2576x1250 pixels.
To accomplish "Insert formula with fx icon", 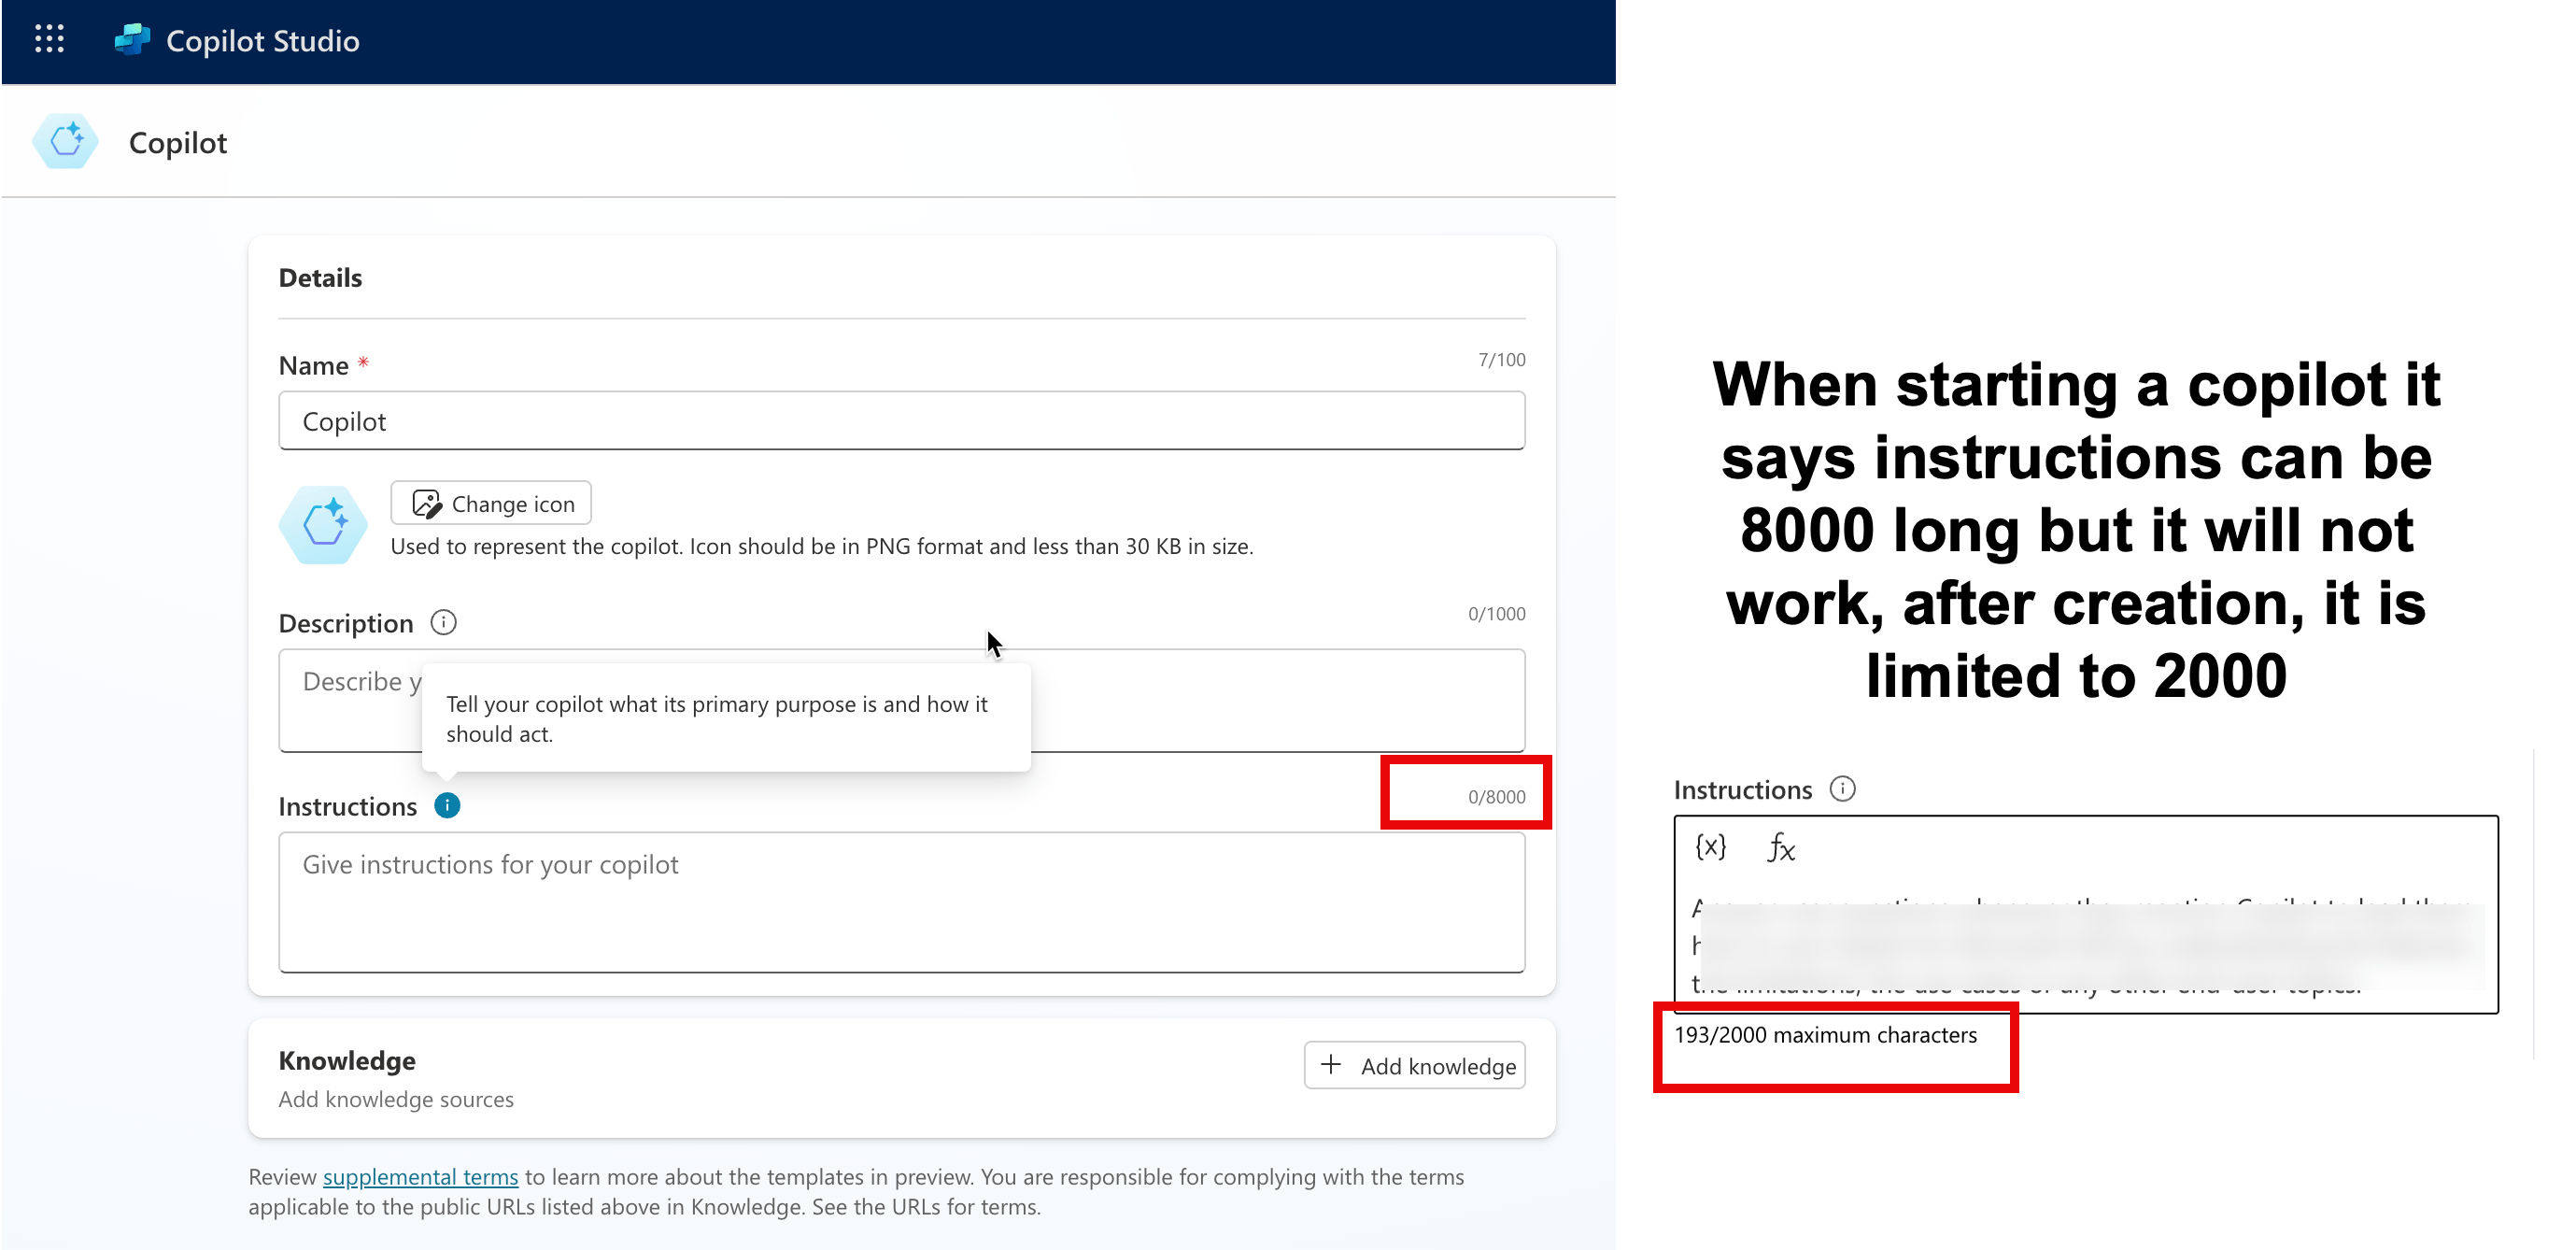I will pos(1780,847).
